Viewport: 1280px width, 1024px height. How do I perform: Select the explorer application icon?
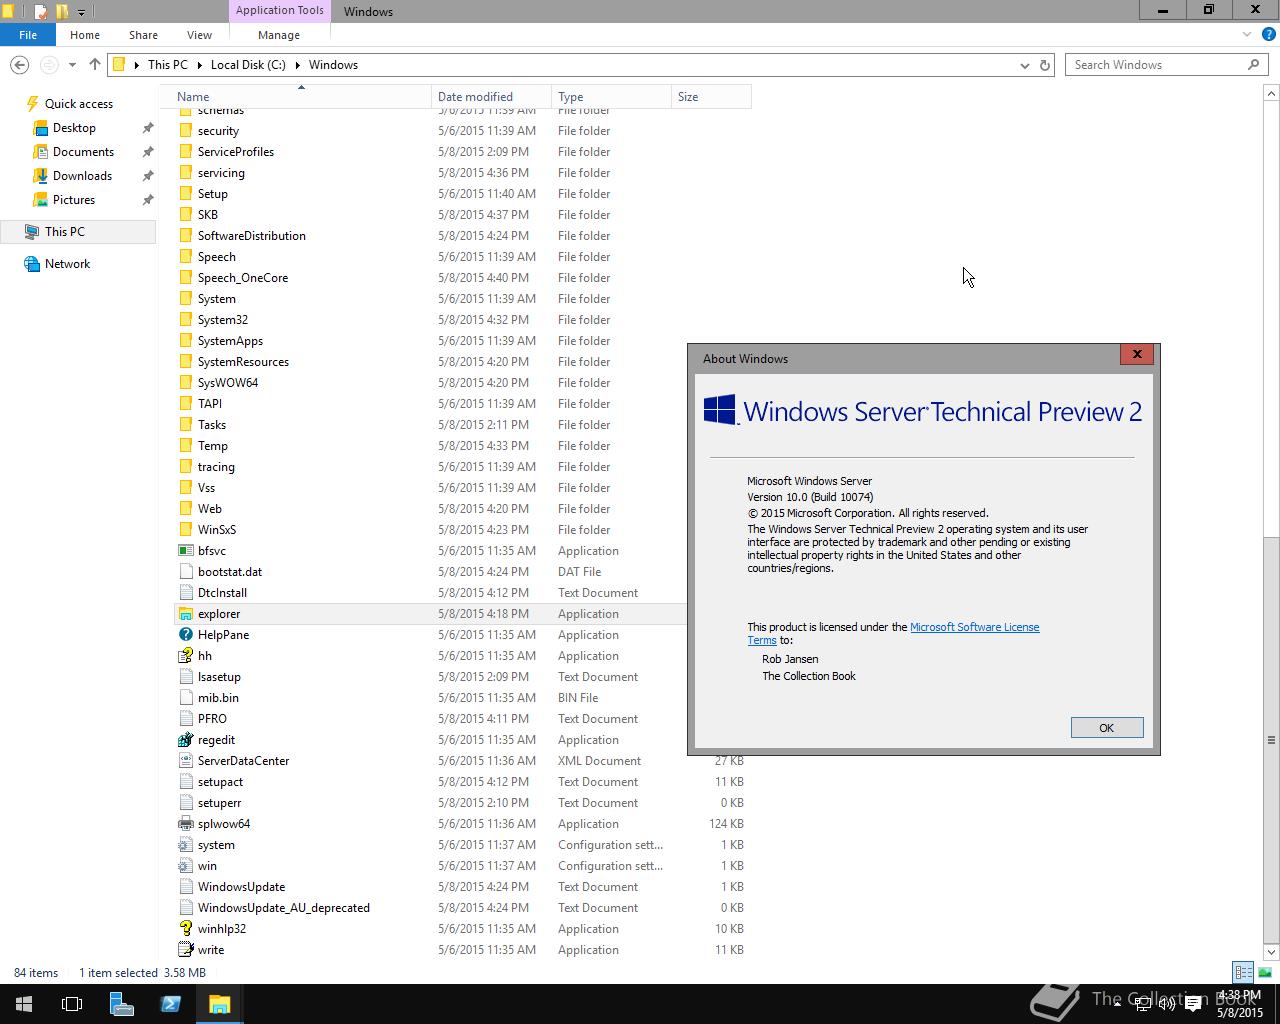click(x=185, y=614)
